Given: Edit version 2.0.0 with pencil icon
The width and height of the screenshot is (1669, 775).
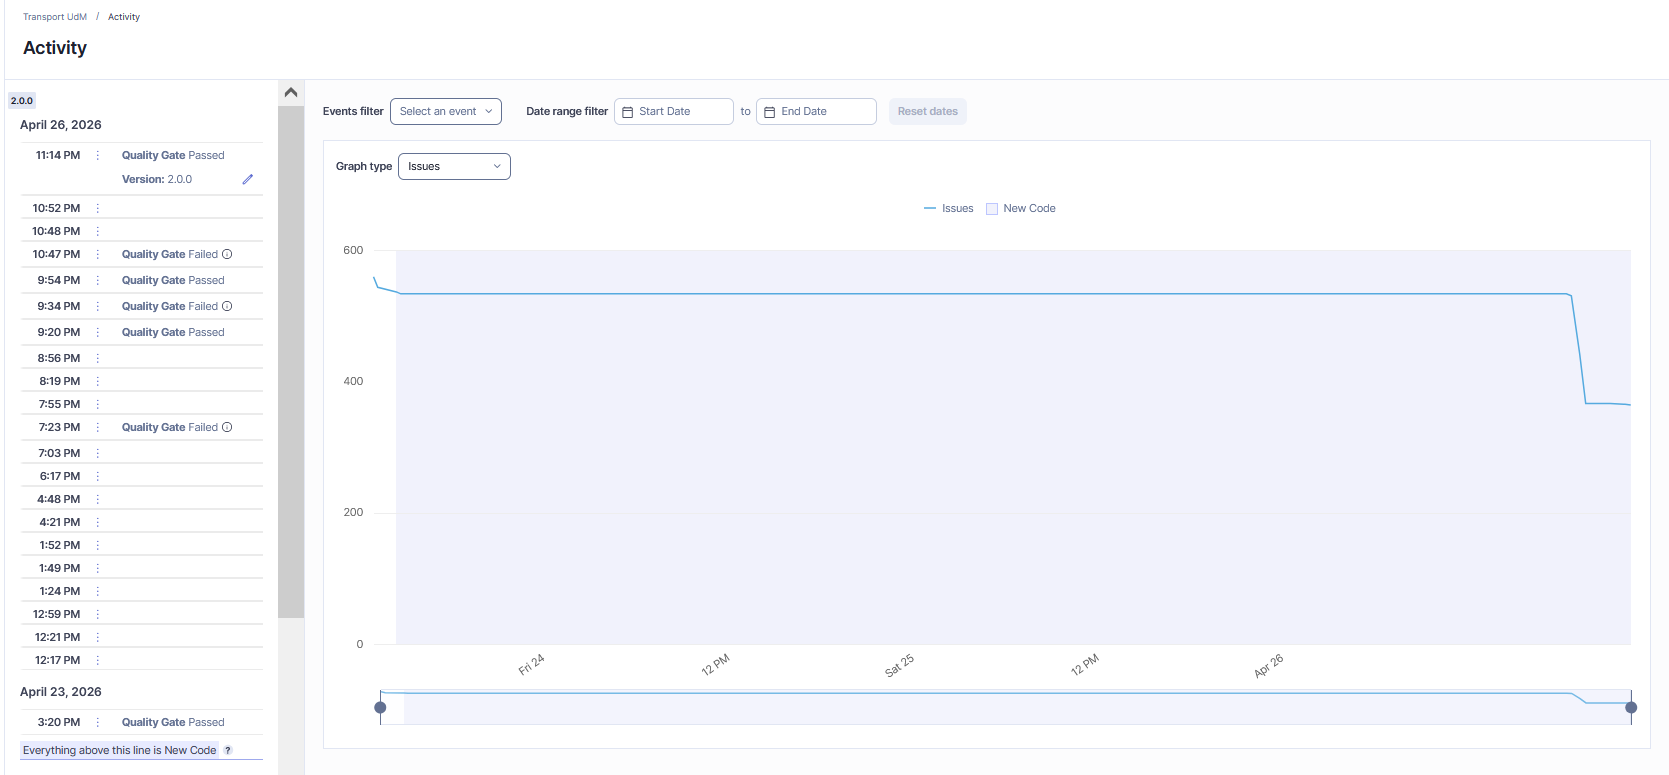Looking at the screenshot, I should point(247,179).
